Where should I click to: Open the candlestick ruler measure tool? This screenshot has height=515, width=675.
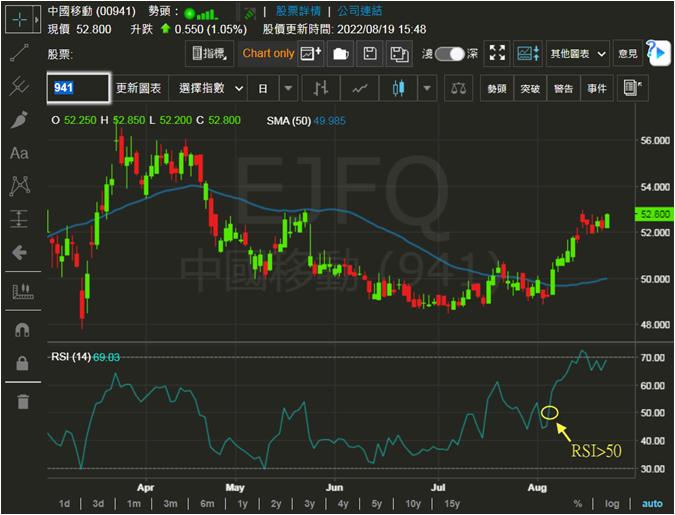pos(22,292)
